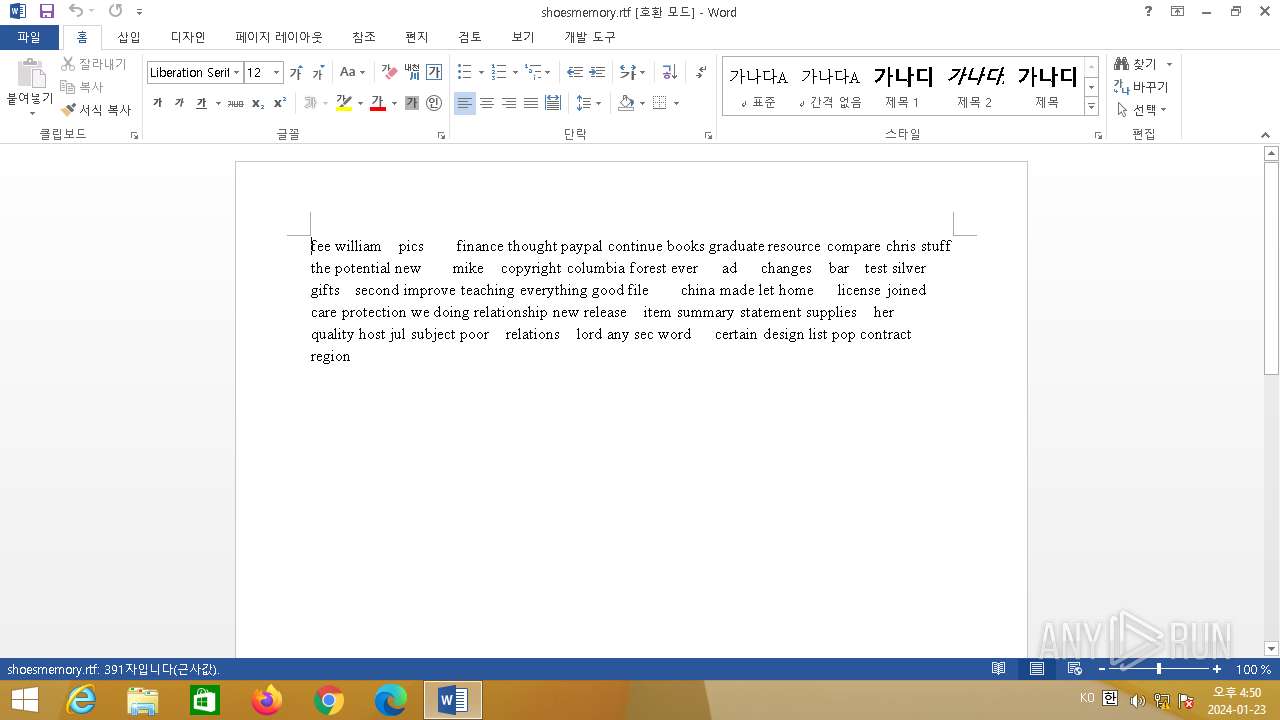
Task: Open the bullets list dropdown
Action: pos(481,73)
